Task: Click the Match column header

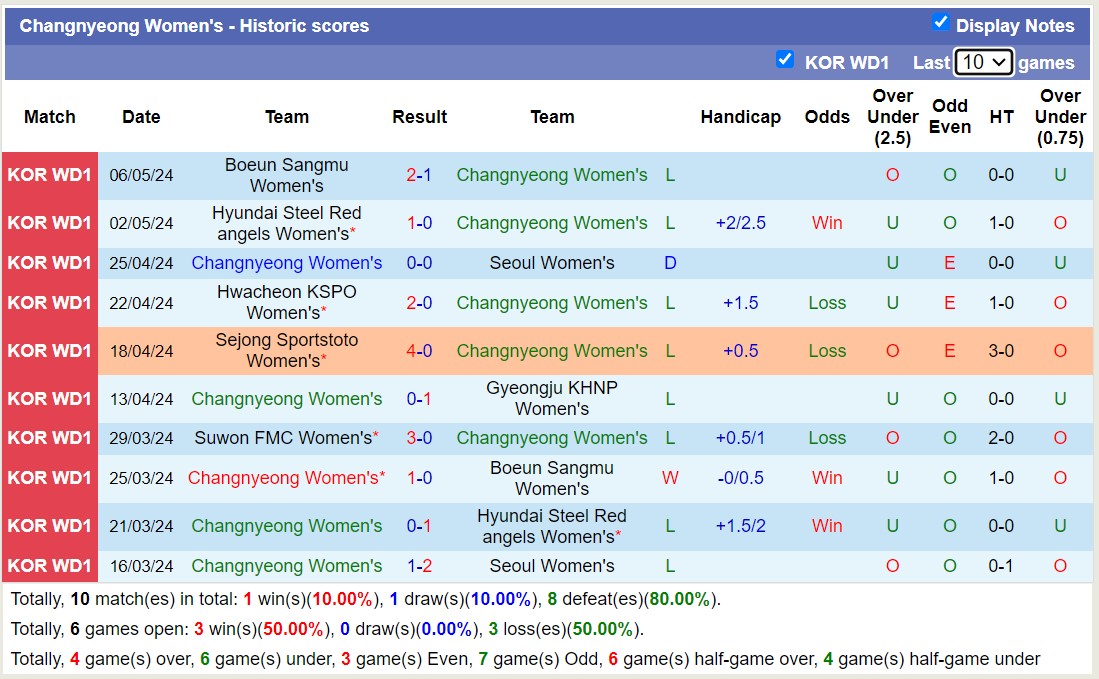Action: coord(49,117)
